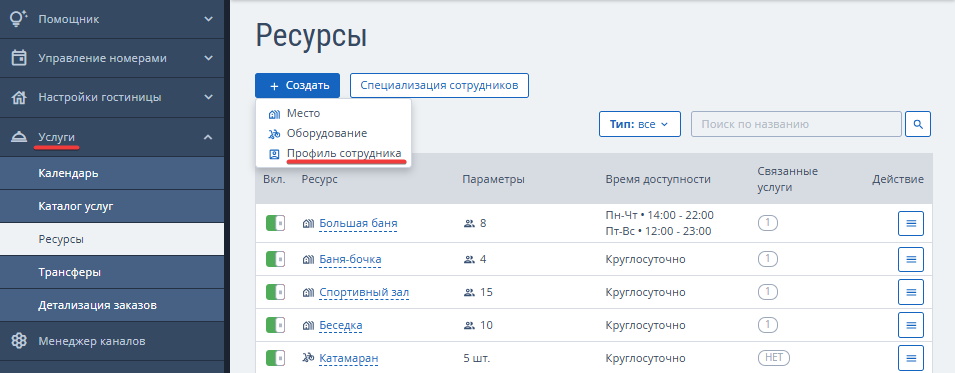Screen dimensions: 955x373
Task: Expand the Управление номерами section chevron
Action: pos(208,58)
